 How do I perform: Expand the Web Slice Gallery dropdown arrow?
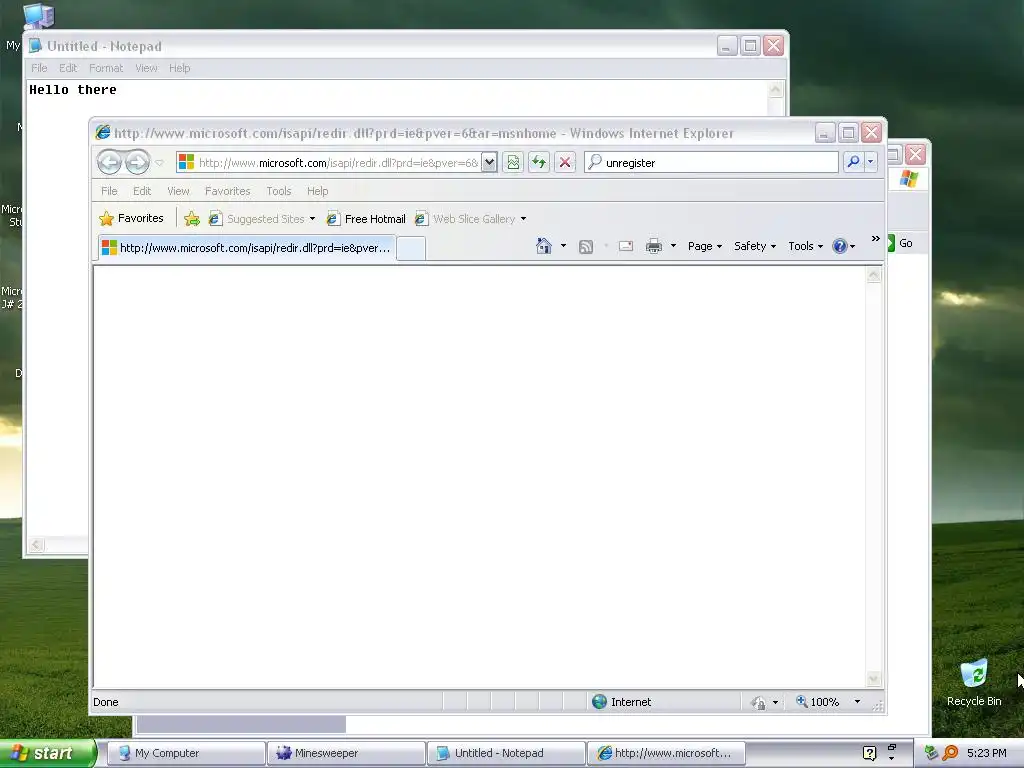[x=523, y=219]
